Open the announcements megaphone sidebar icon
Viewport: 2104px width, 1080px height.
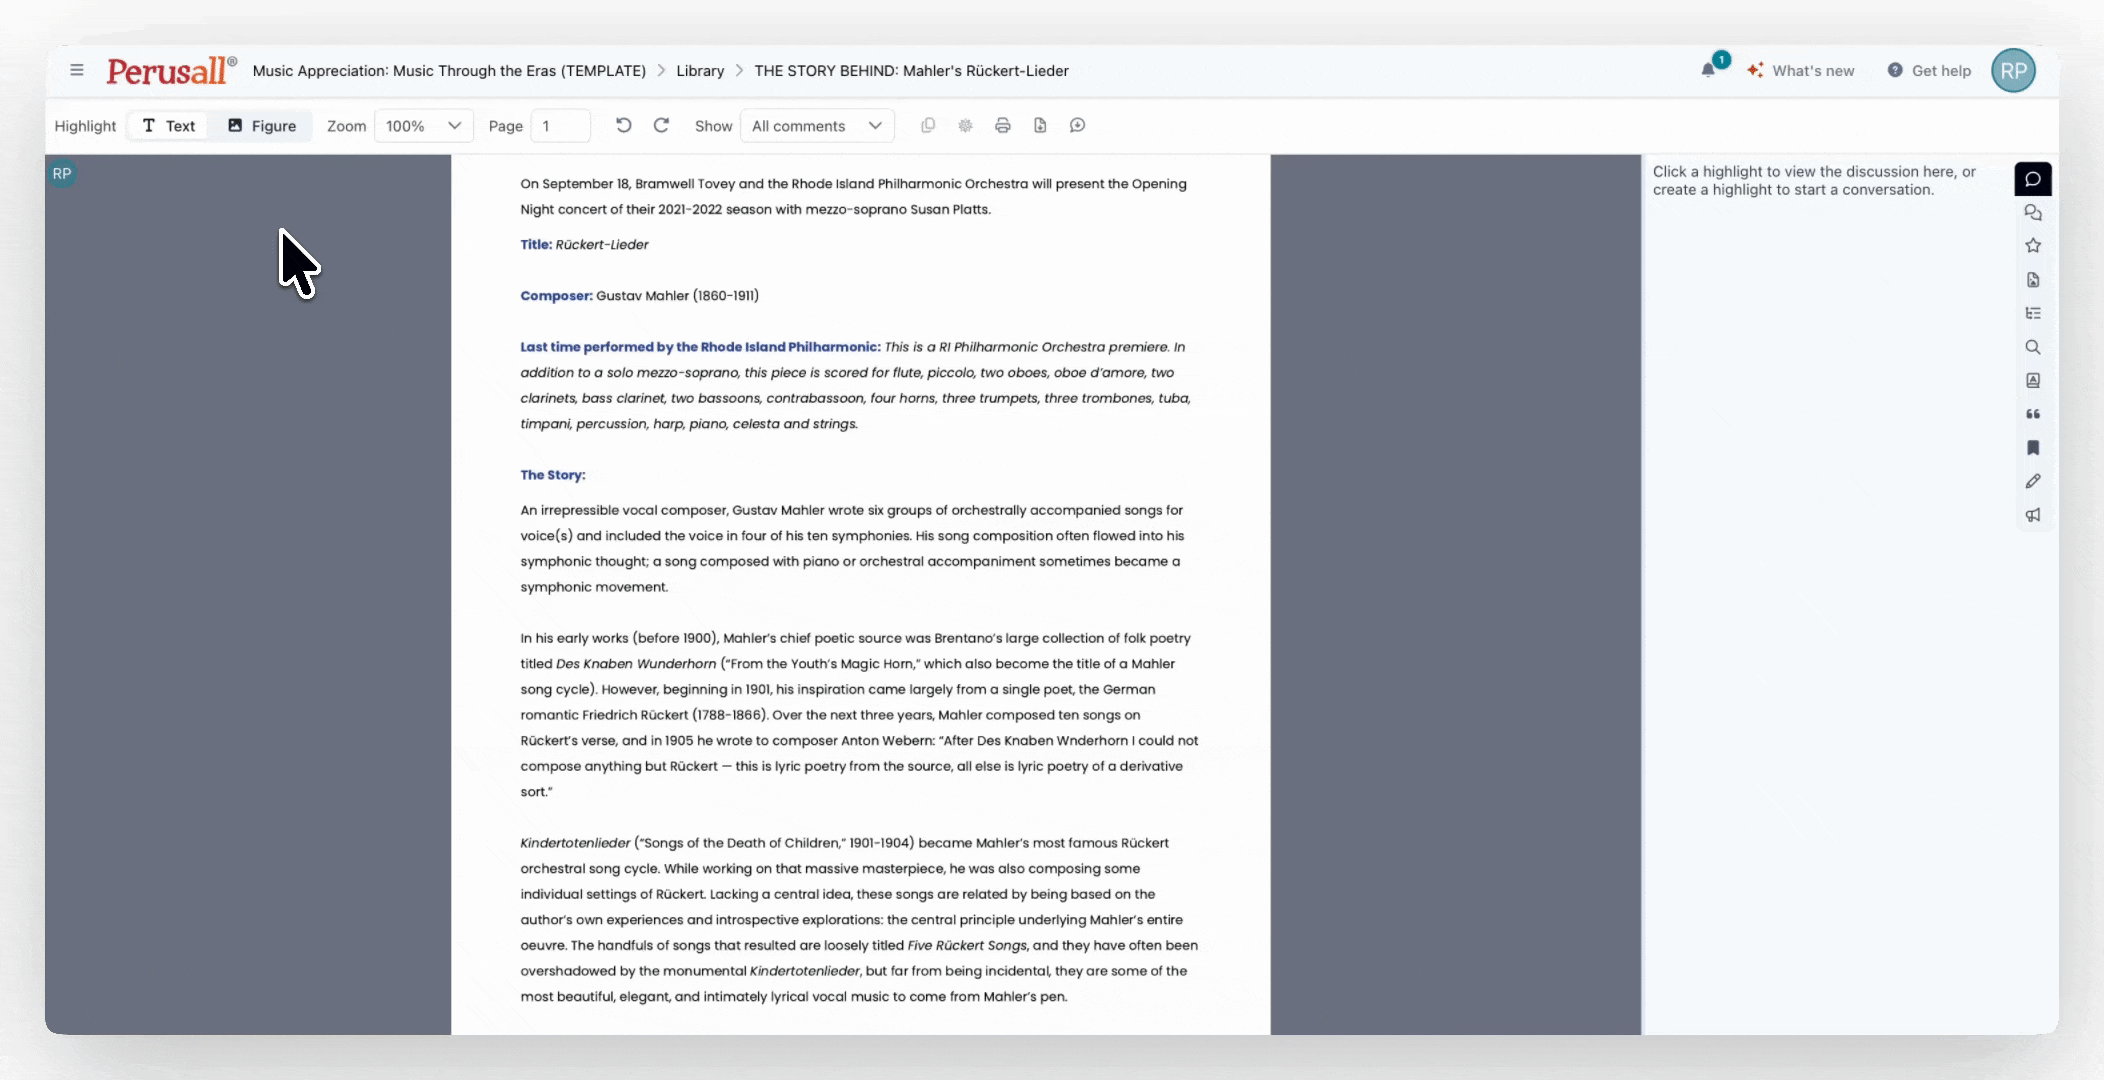point(2033,515)
